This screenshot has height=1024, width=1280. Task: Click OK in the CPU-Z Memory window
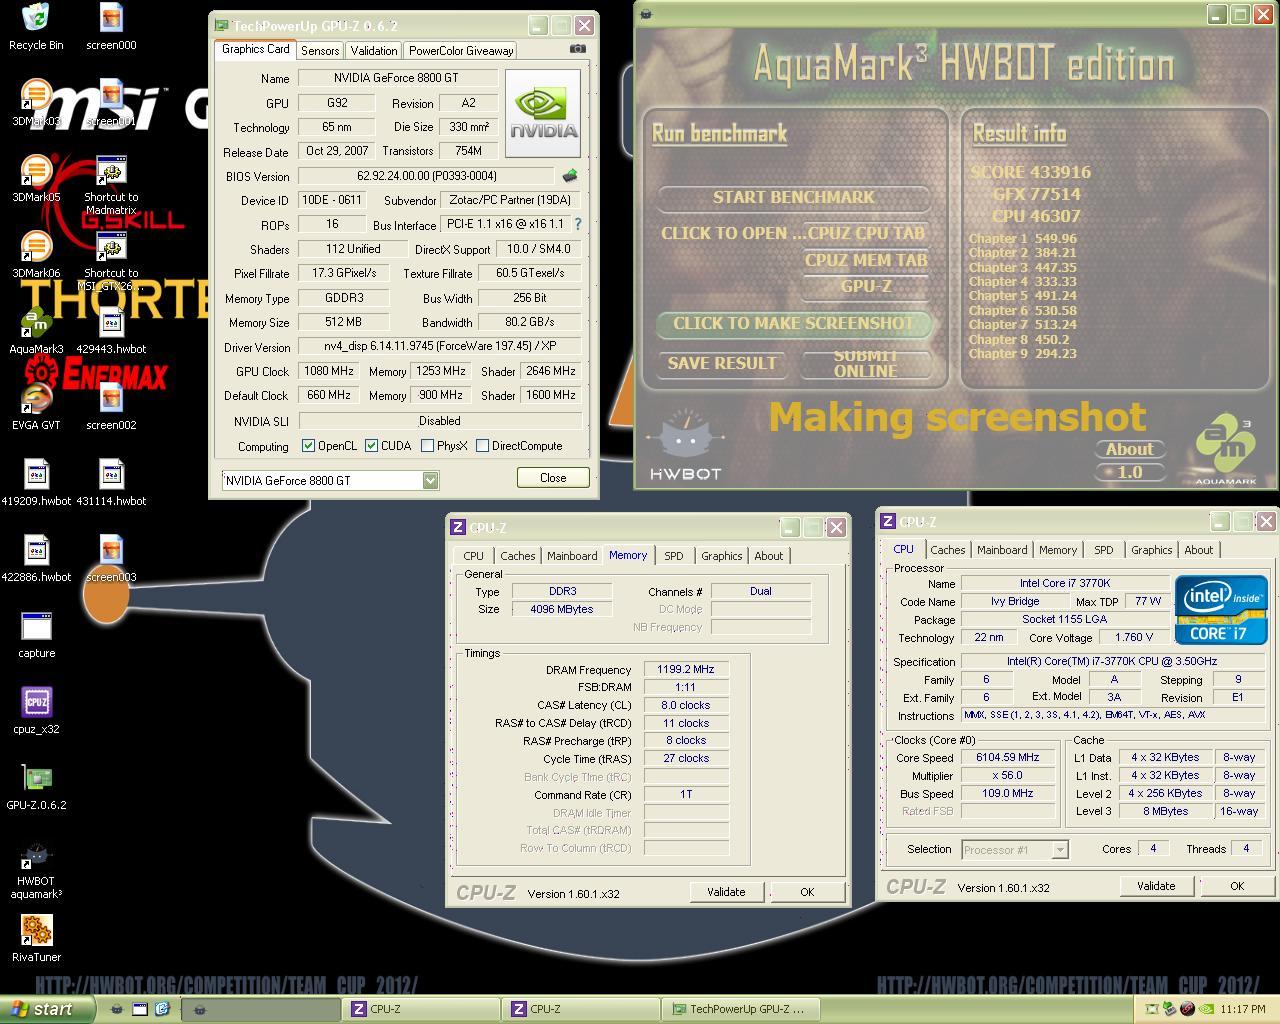point(807,892)
